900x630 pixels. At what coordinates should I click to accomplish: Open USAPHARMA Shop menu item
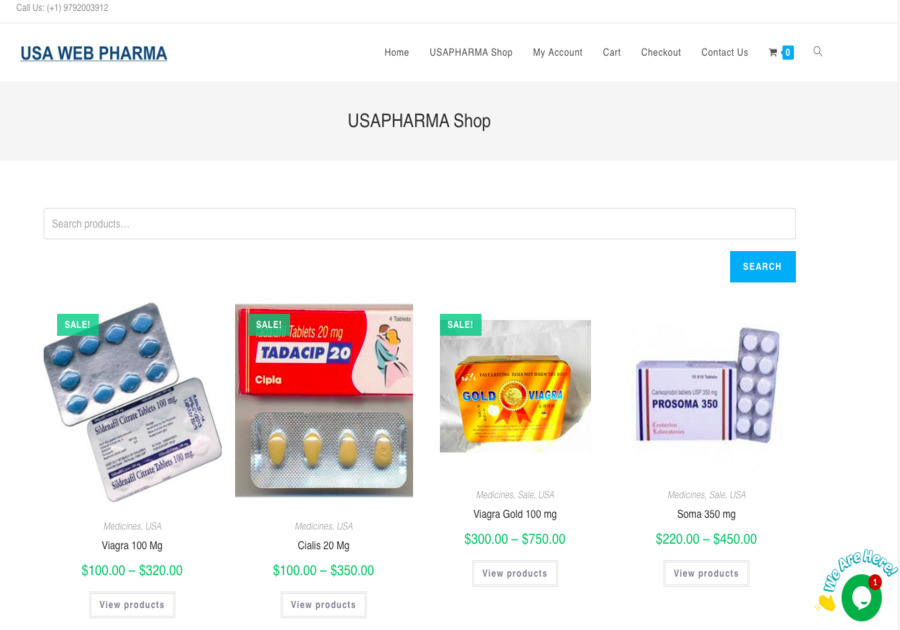471,52
